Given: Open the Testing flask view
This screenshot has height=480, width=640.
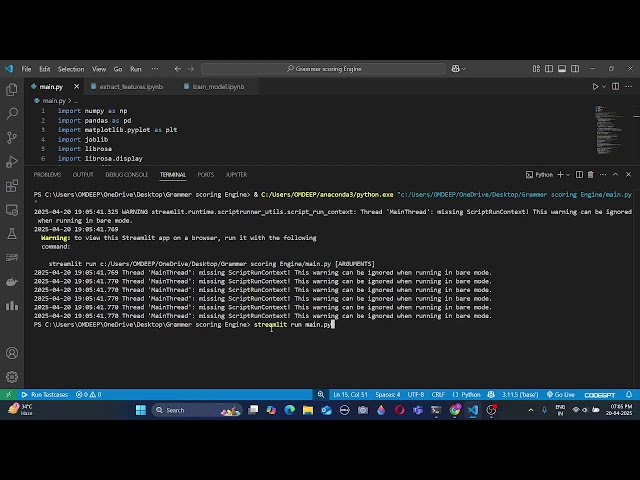Looking at the screenshot, I should tap(12, 234).
